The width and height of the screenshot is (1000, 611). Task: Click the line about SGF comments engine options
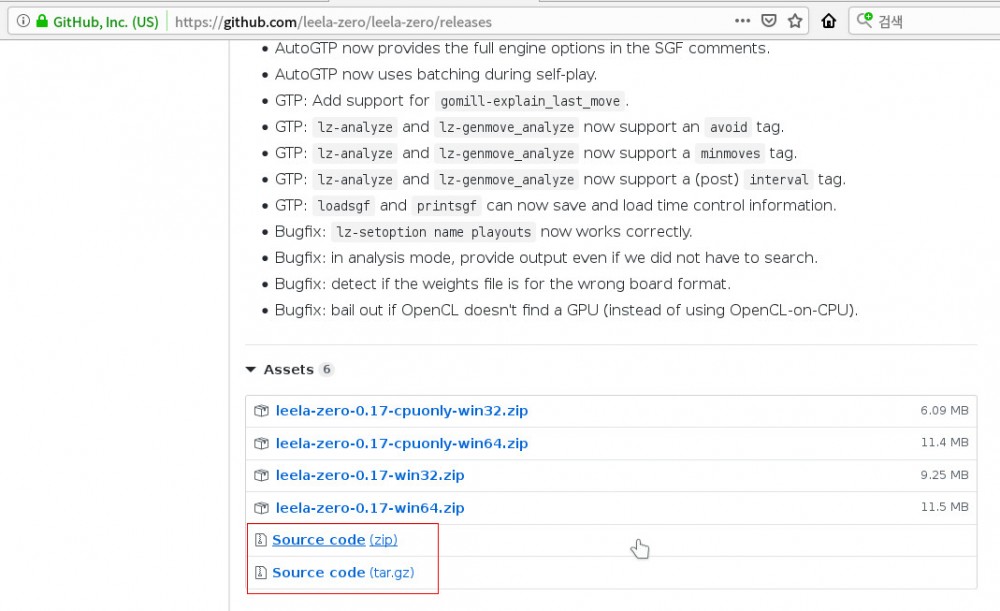click(522, 48)
